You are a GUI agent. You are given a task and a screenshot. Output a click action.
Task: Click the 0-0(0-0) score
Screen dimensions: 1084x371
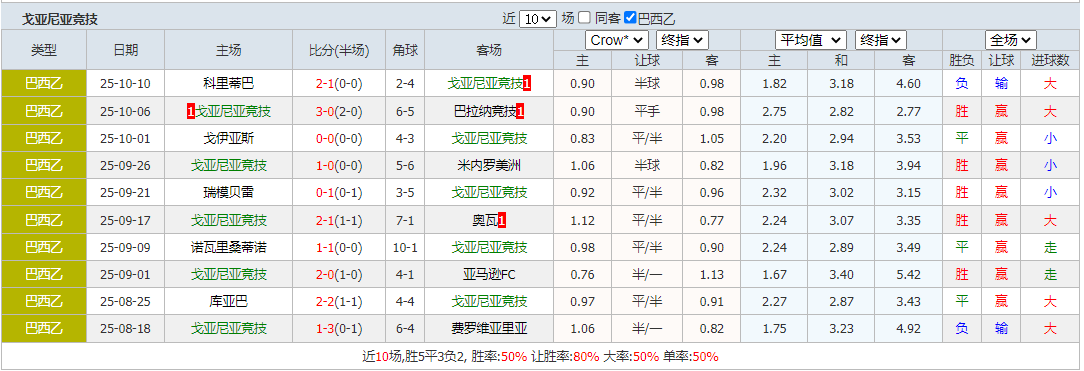pyautogui.click(x=339, y=138)
